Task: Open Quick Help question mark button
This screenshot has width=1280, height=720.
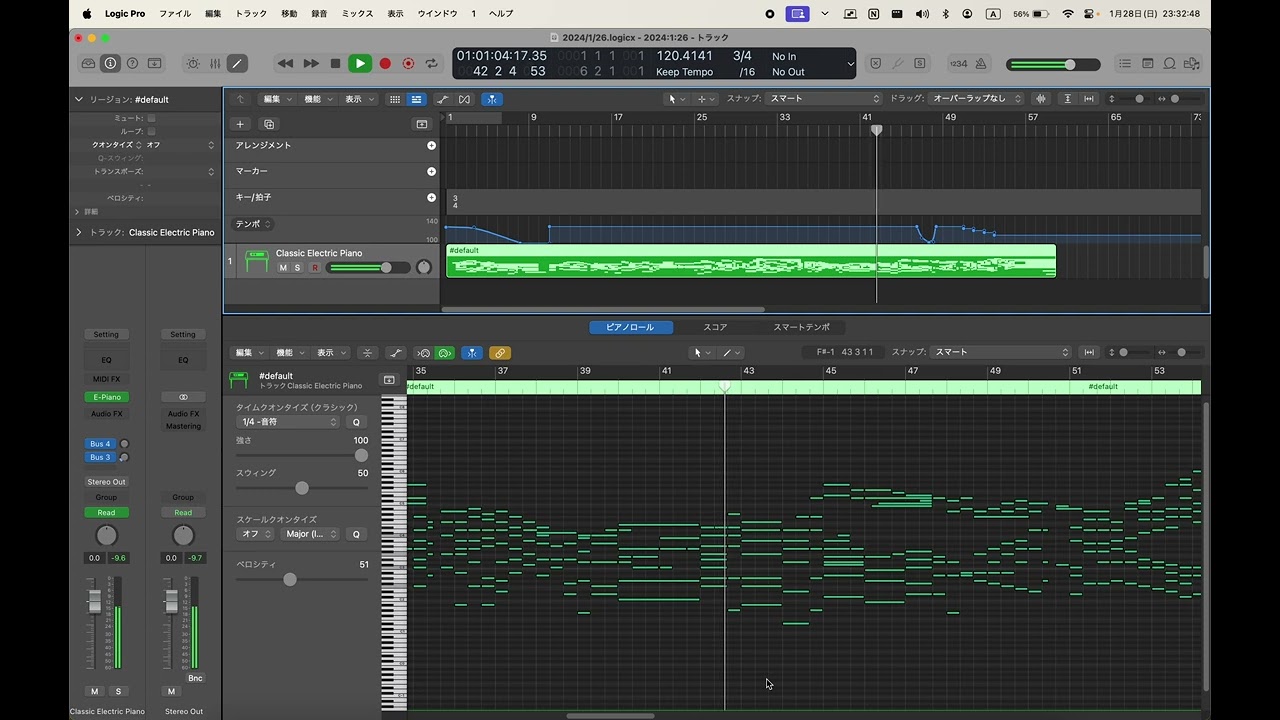Action: [132, 63]
